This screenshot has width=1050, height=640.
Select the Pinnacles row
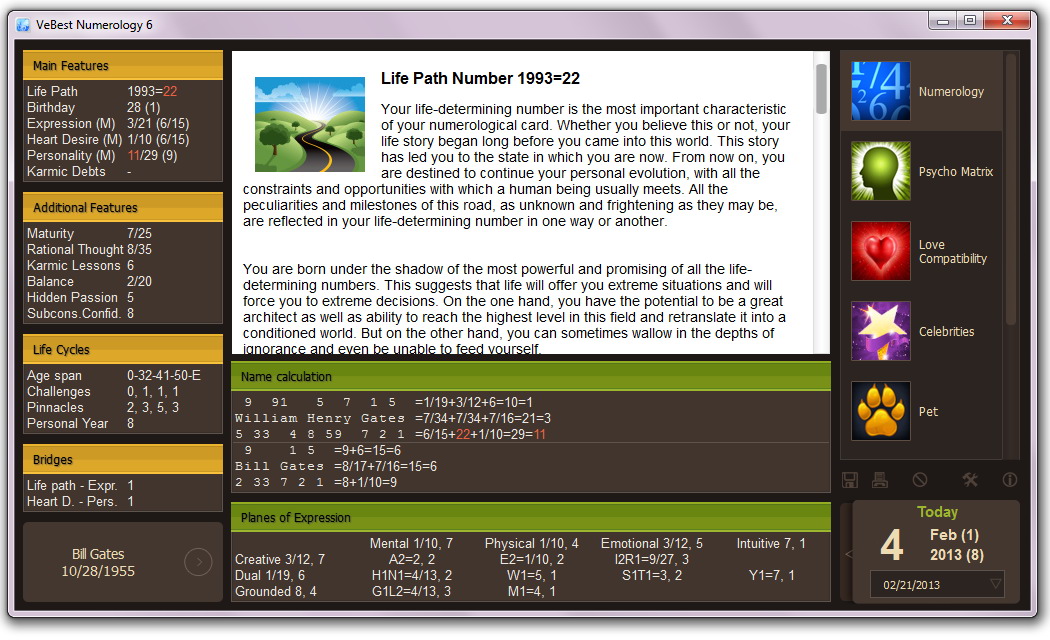point(123,407)
